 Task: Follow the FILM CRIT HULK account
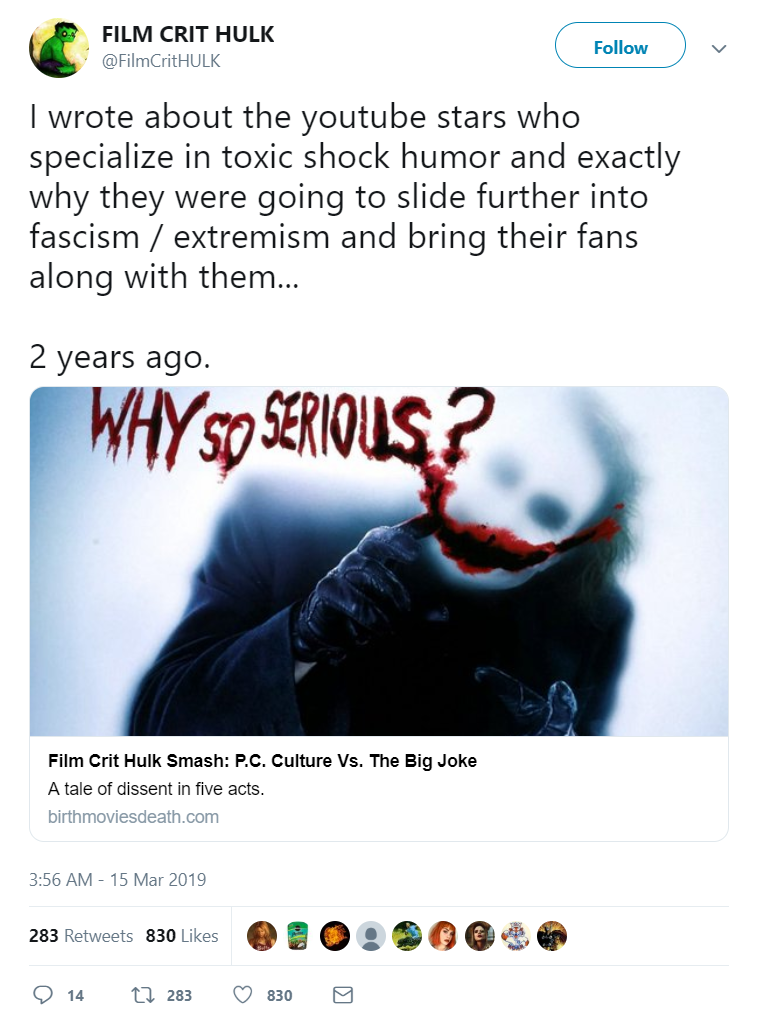coord(620,45)
